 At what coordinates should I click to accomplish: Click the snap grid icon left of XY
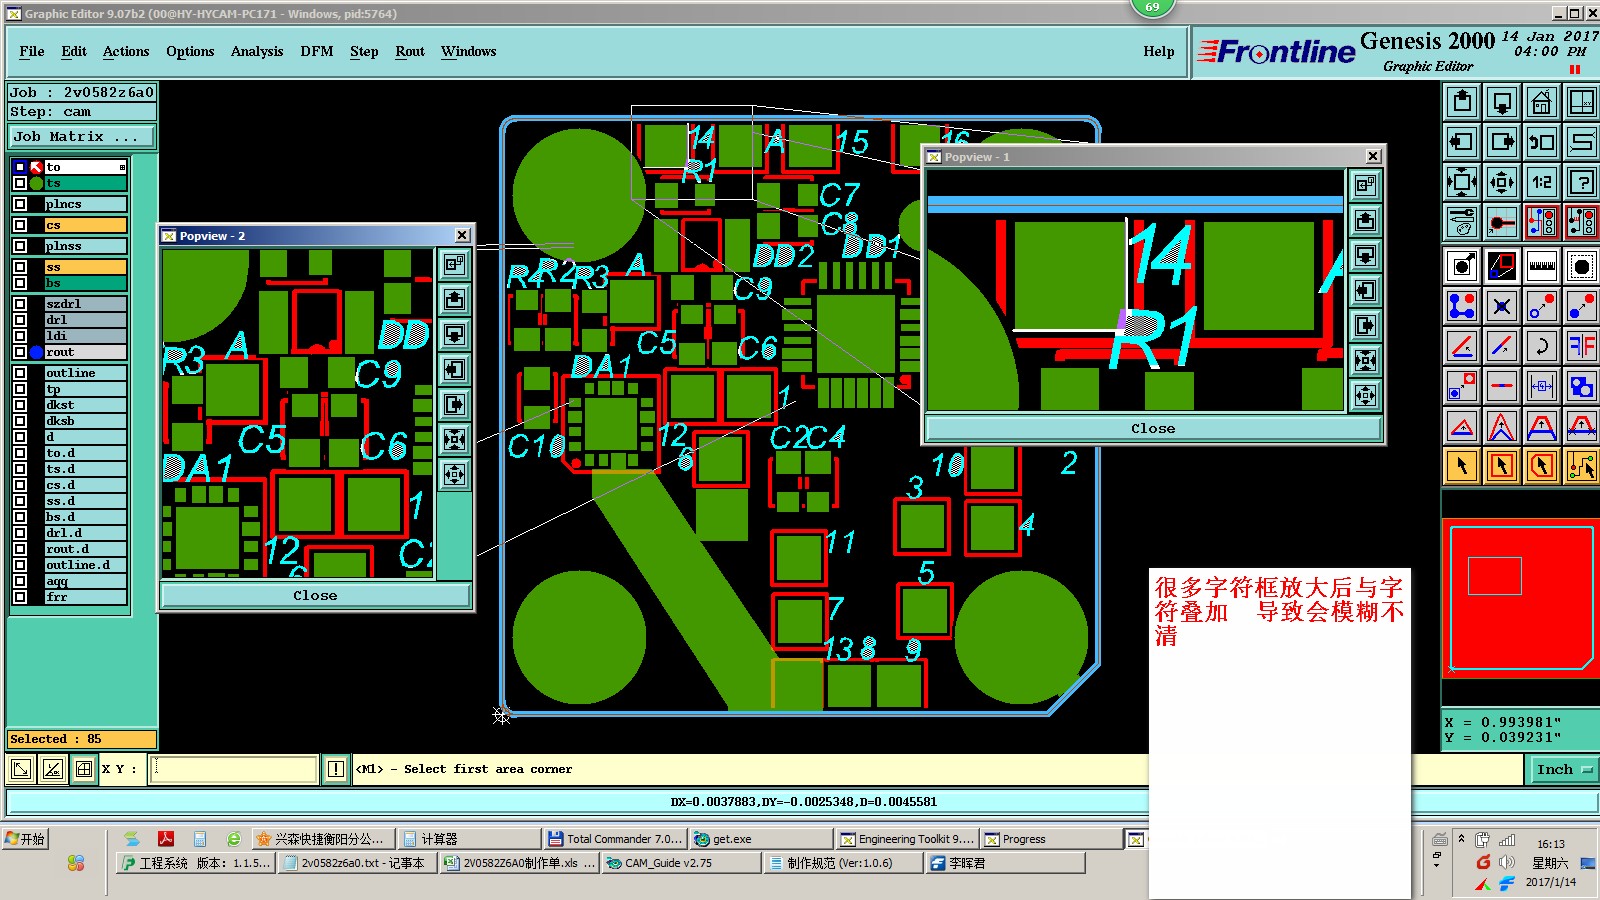coord(84,769)
